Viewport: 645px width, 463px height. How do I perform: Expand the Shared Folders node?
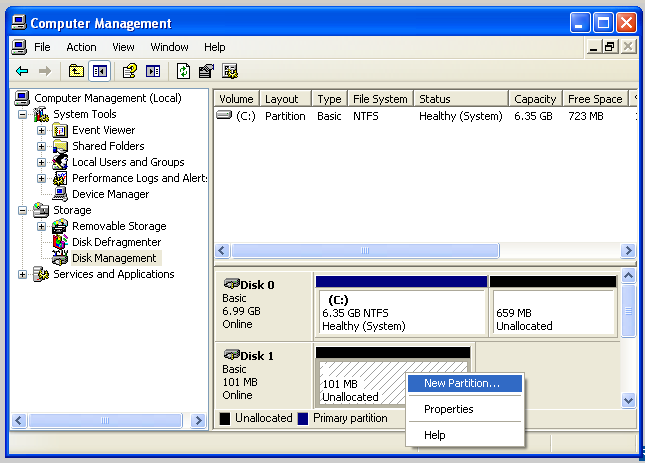click(x=41, y=146)
